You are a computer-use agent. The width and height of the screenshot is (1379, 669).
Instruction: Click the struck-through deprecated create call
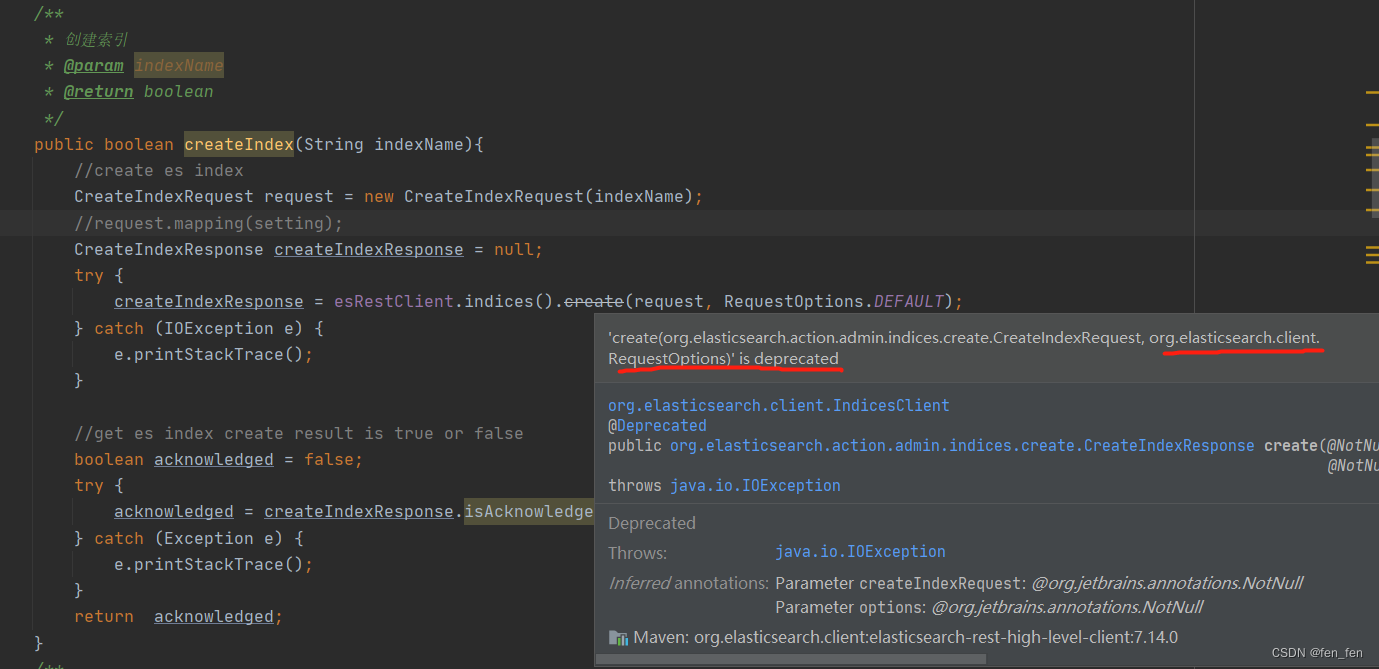point(593,301)
